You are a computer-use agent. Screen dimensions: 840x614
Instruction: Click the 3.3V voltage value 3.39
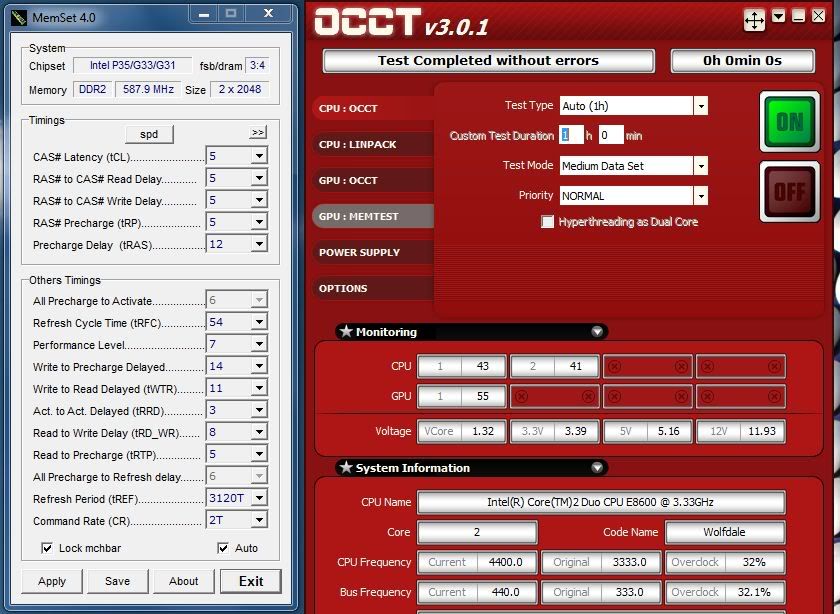[x=576, y=431]
